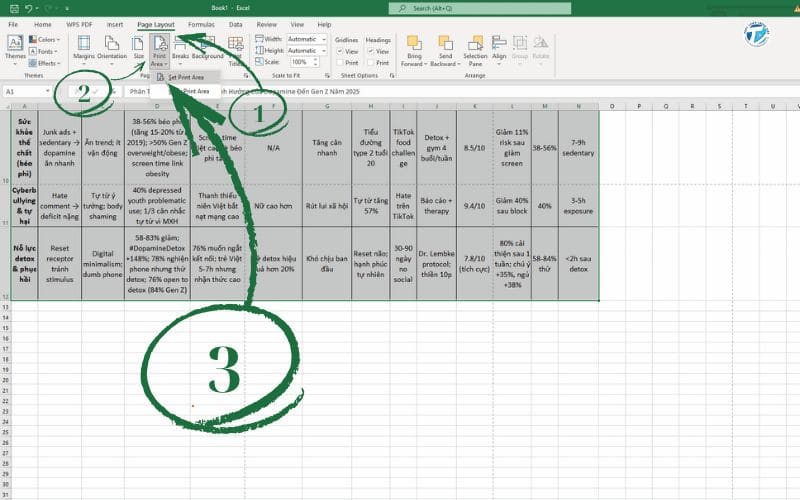Screen dimensions: 800x500
Task: Click cell containing '3-5h exposure'
Action: (578, 206)
